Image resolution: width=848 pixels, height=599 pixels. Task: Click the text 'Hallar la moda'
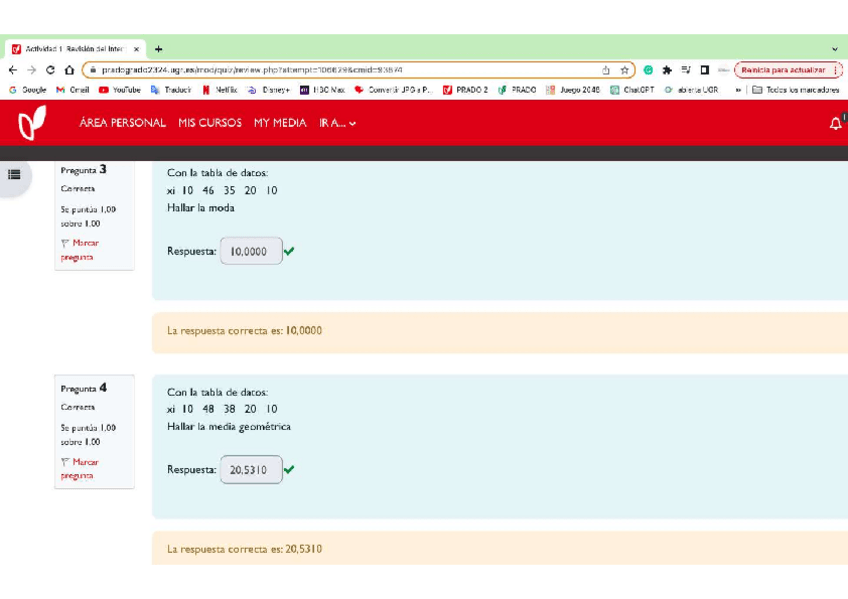point(201,208)
